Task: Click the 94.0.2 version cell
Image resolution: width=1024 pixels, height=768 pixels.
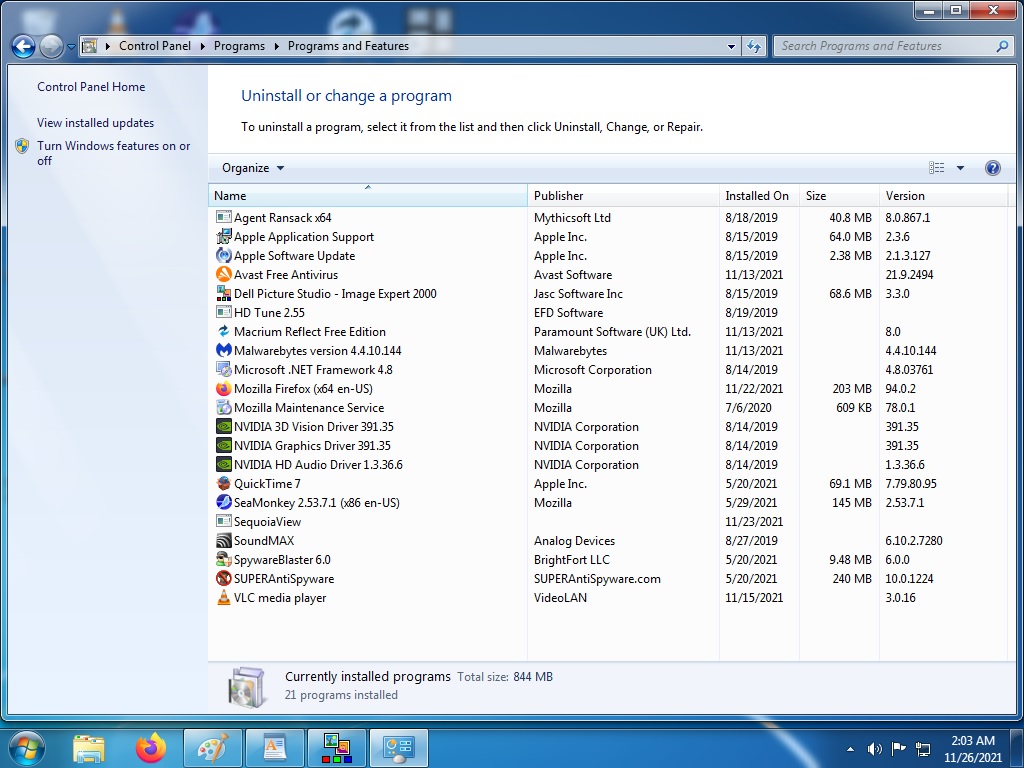Action: click(901, 389)
